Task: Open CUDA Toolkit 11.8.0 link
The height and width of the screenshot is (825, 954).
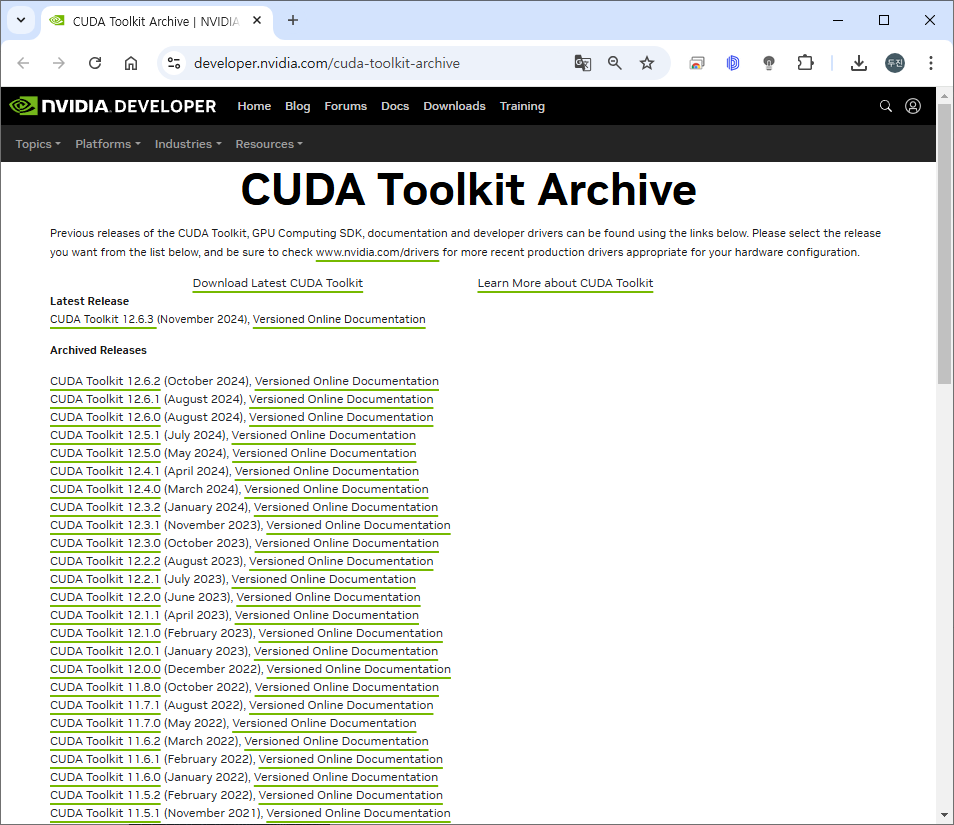Action: 105,688
